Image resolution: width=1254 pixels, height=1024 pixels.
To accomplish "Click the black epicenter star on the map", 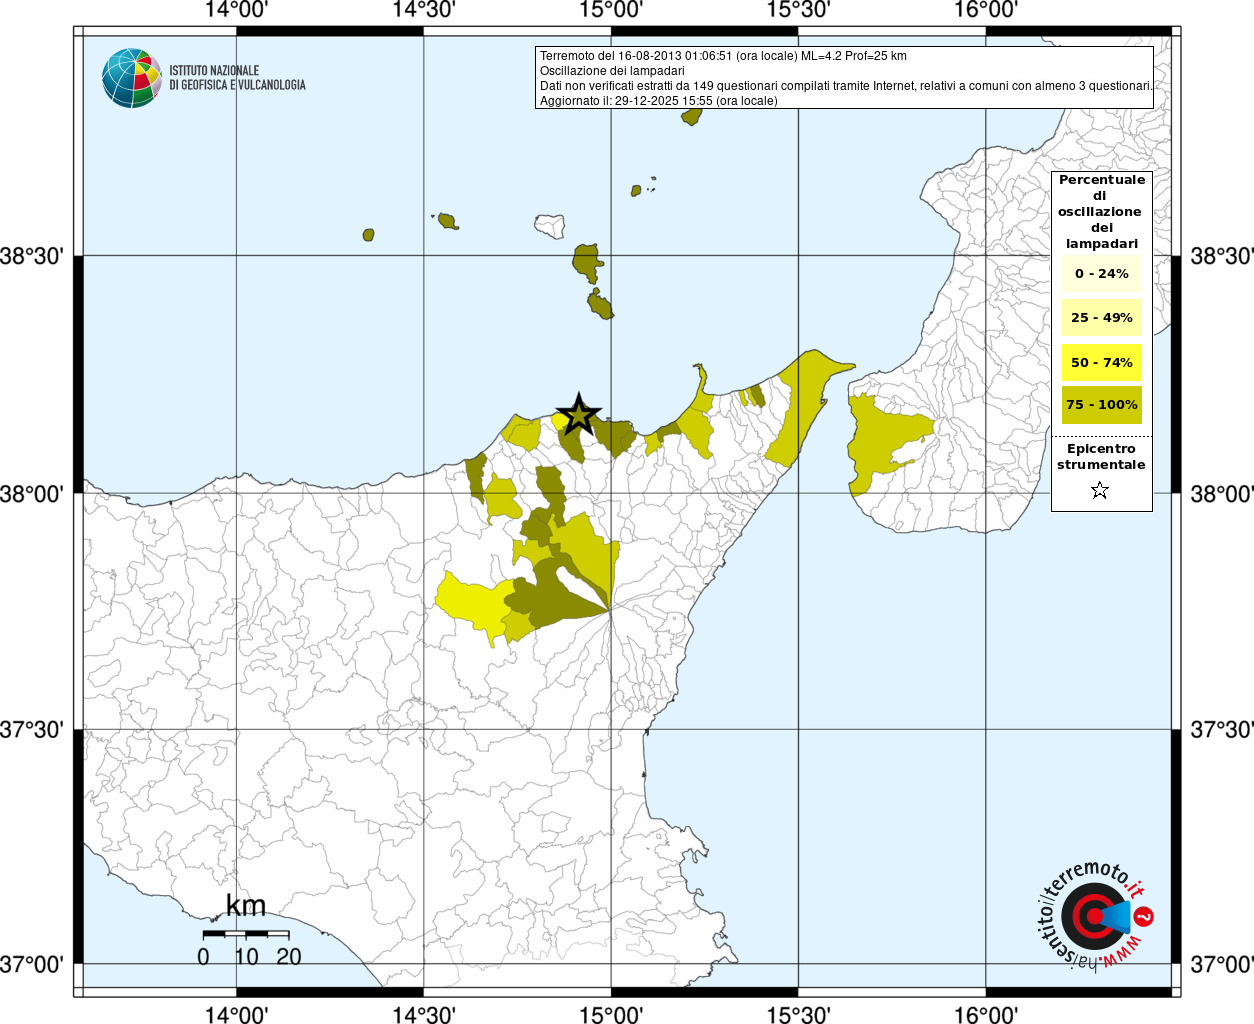I will (x=578, y=414).
